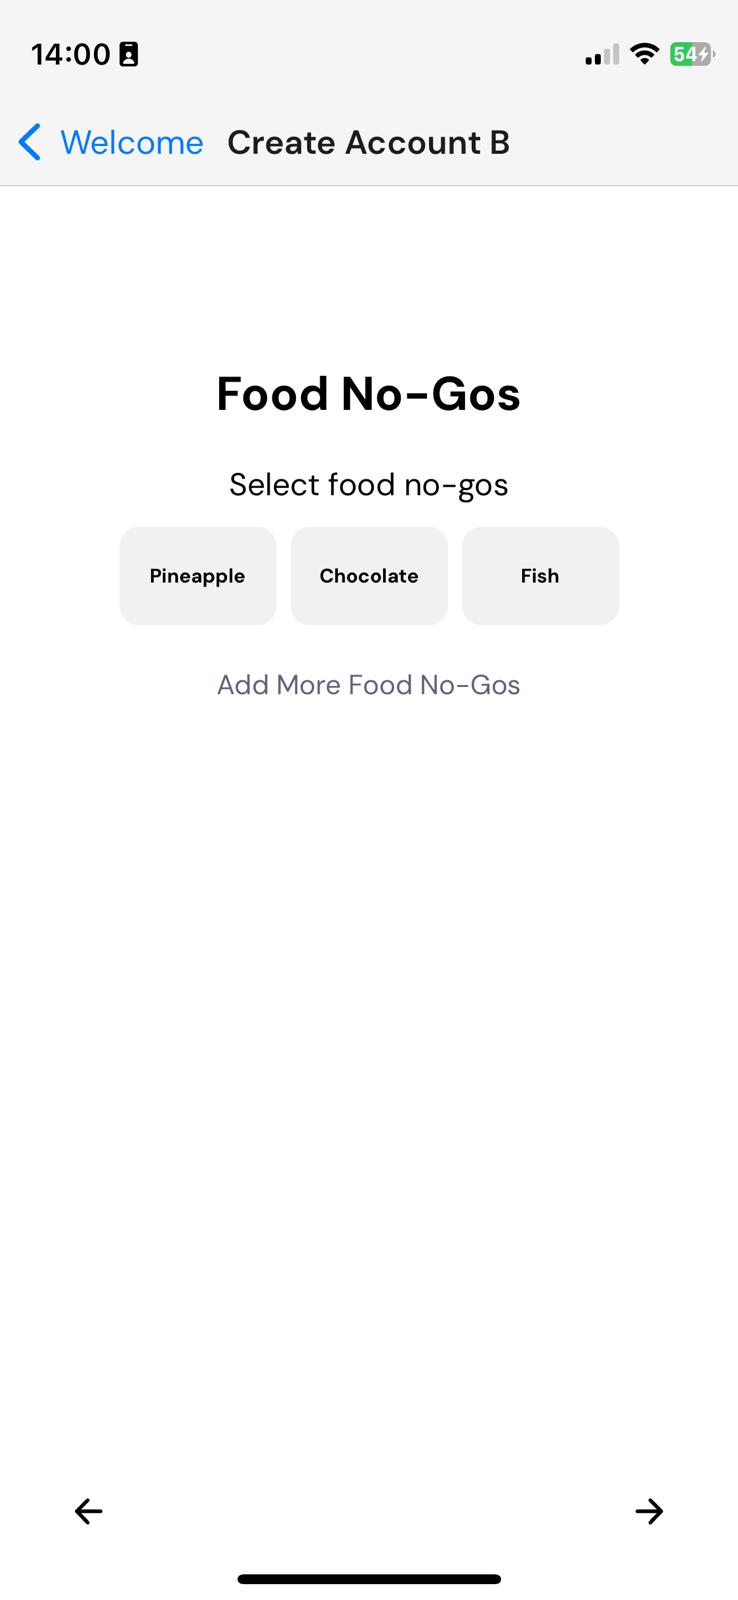Tap the blank white area of the page
The width and height of the screenshot is (738, 1600).
click(x=369, y=1050)
